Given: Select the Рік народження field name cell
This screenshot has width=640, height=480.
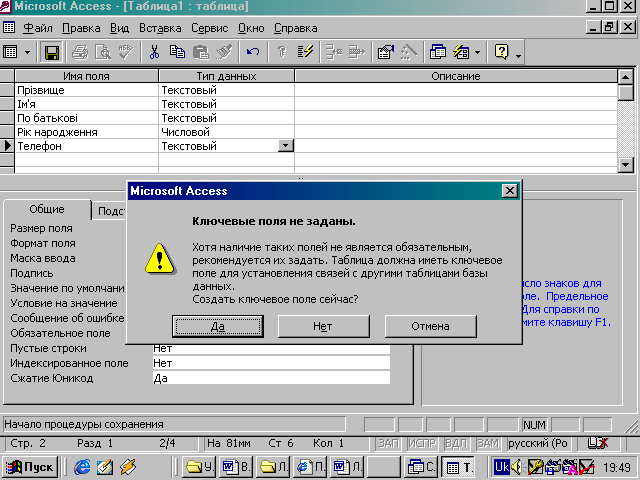Looking at the screenshot, I should point(87,132).
